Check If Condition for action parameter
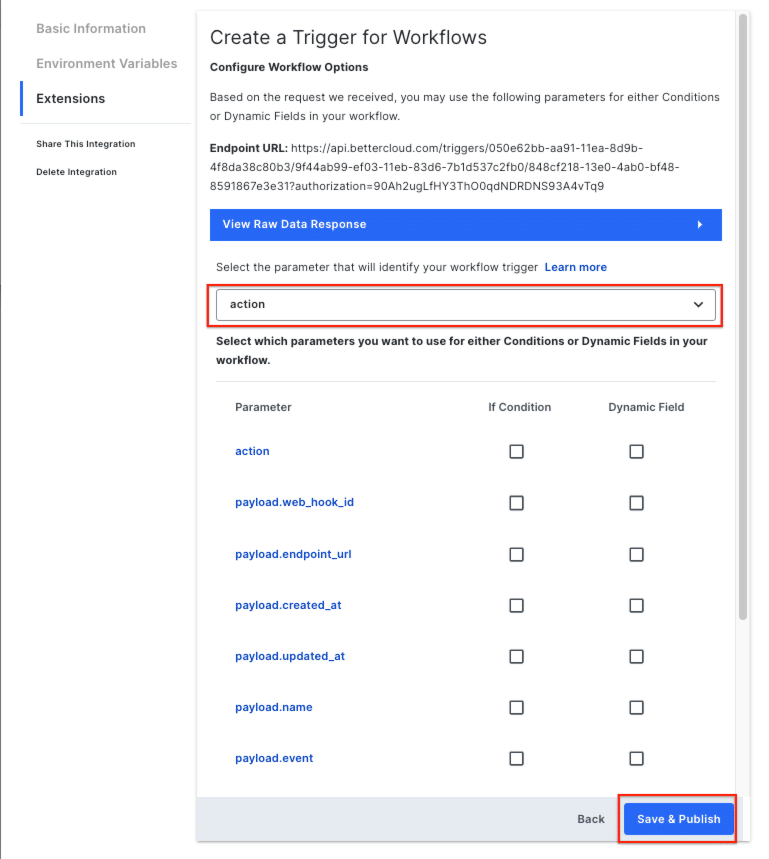 pyautogui.click(x=517, y=451)
